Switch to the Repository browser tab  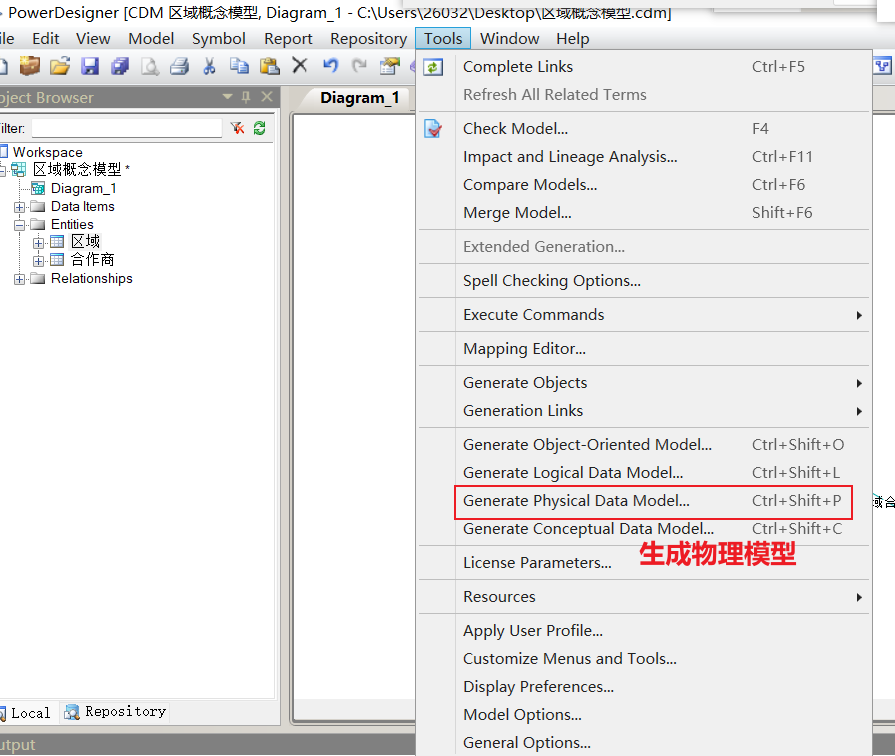(x=116, y=711)
